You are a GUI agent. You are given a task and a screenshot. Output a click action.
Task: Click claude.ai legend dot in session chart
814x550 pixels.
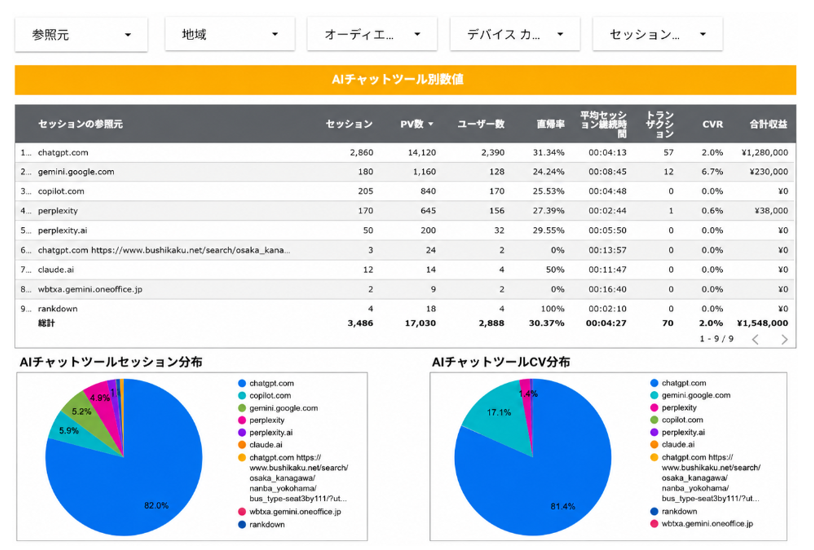(x=241, y=445)
